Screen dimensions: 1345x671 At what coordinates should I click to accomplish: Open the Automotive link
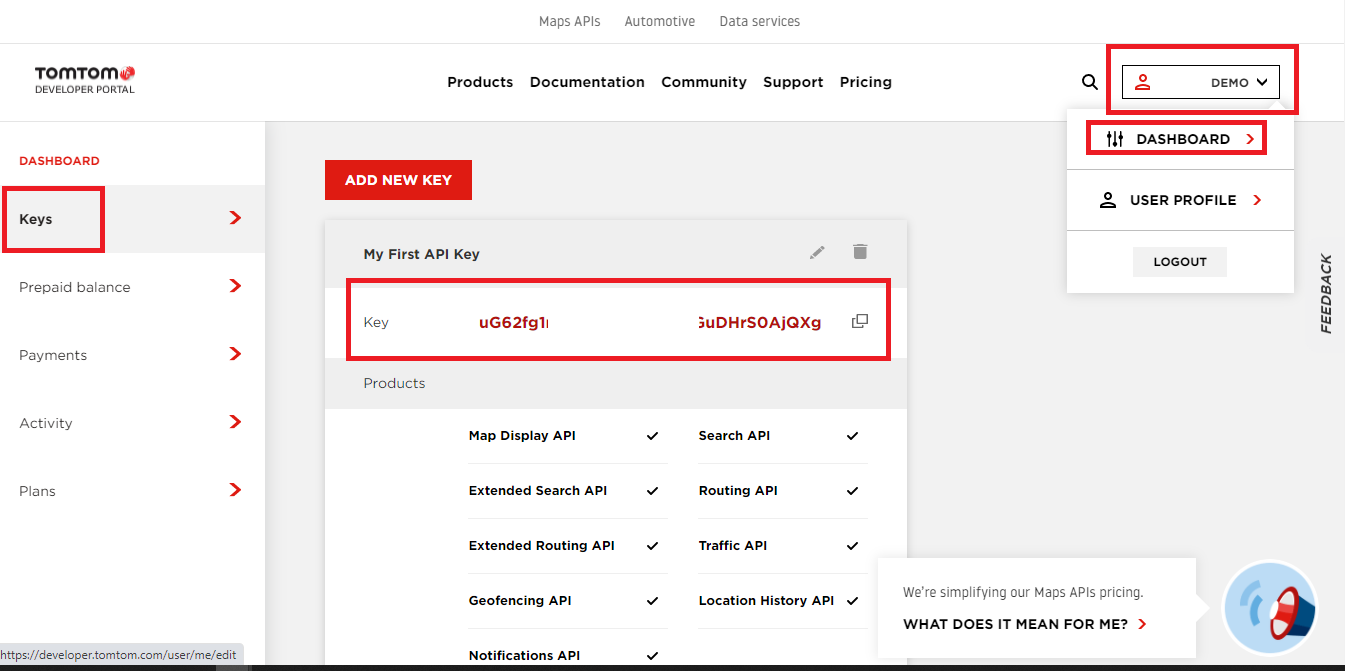660,21
